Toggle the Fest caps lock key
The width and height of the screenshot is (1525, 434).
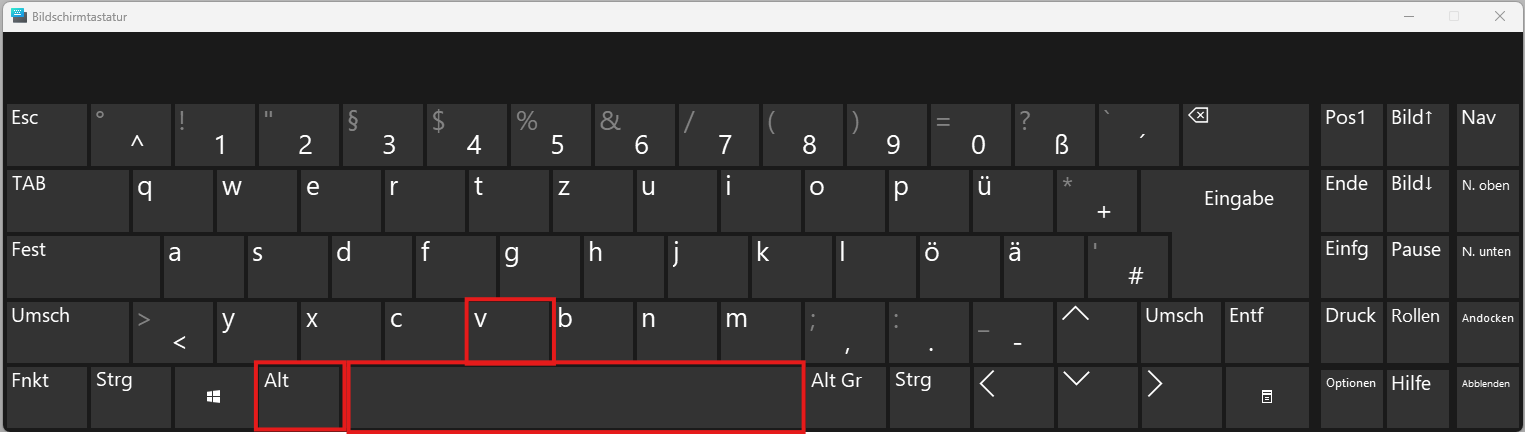click(x=83, y=266)
